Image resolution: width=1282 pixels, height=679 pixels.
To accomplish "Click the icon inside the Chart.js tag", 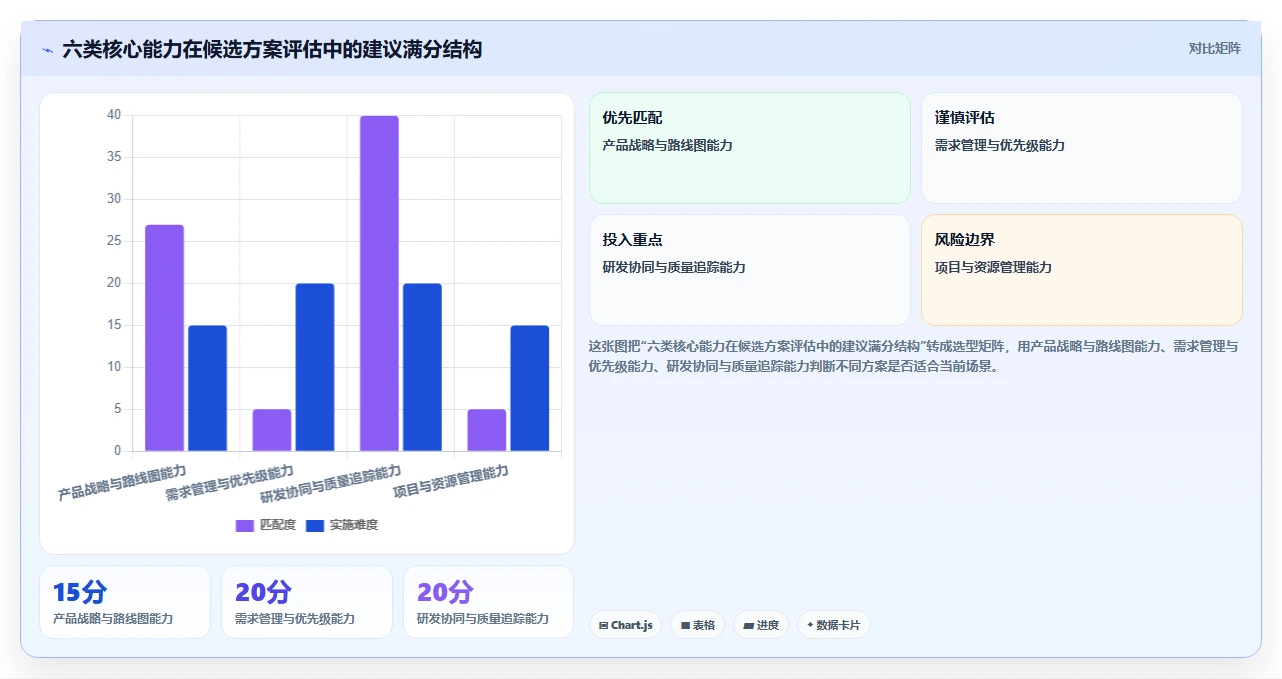I will tap(603, 626).
